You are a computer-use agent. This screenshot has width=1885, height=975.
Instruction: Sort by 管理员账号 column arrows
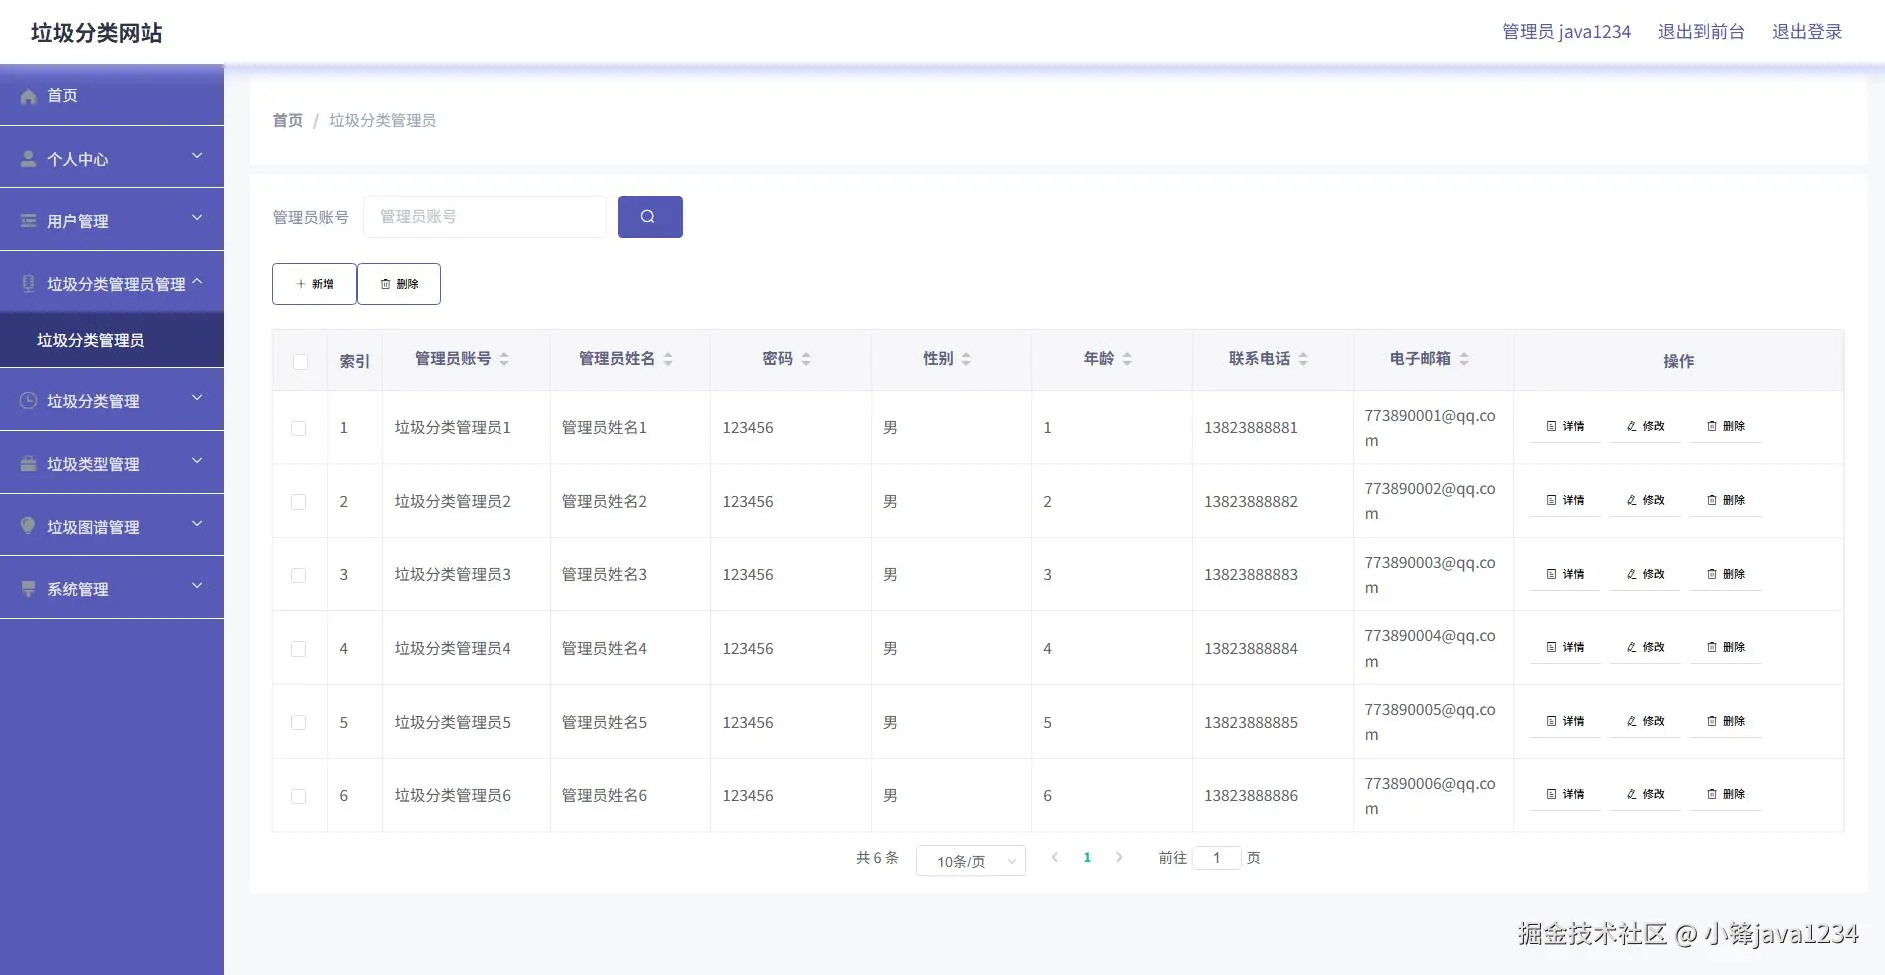504,359
